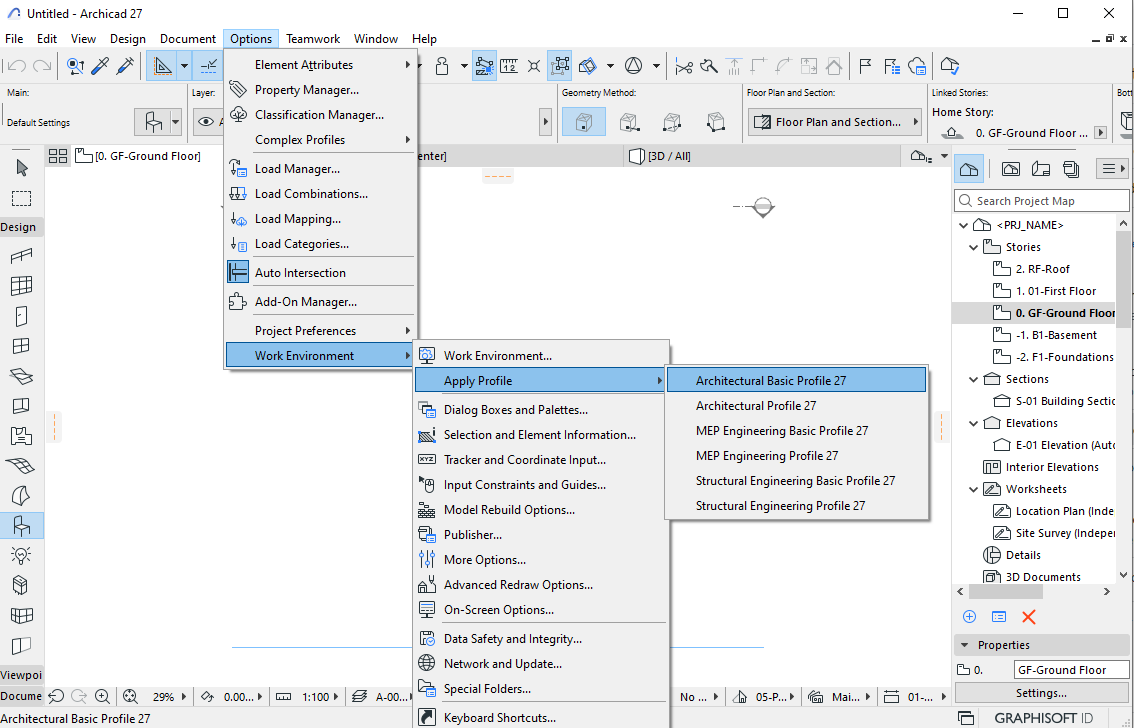Collapse the <PRJ_NAME> root node
1134x728 pixels.
coord(963,226)
